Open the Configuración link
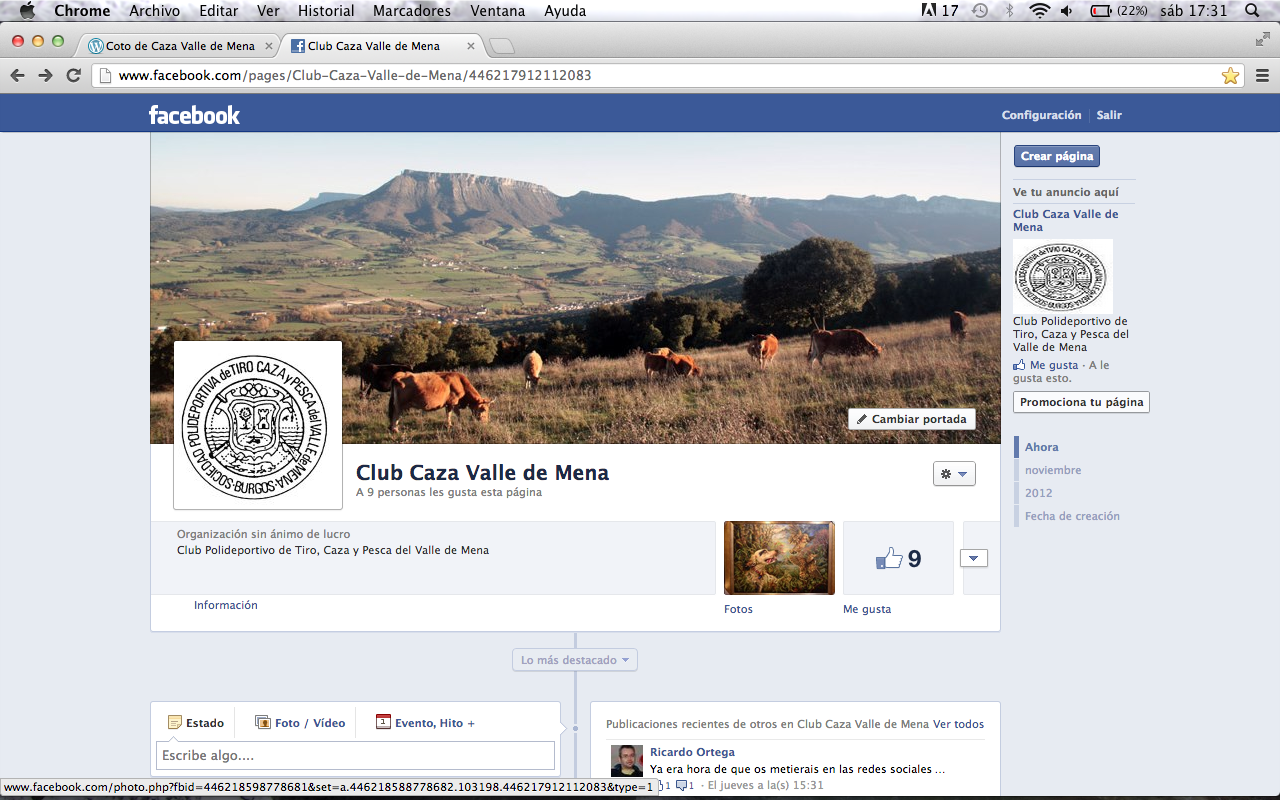This screenshot has height=800, width=1280. pos(1041,115)
